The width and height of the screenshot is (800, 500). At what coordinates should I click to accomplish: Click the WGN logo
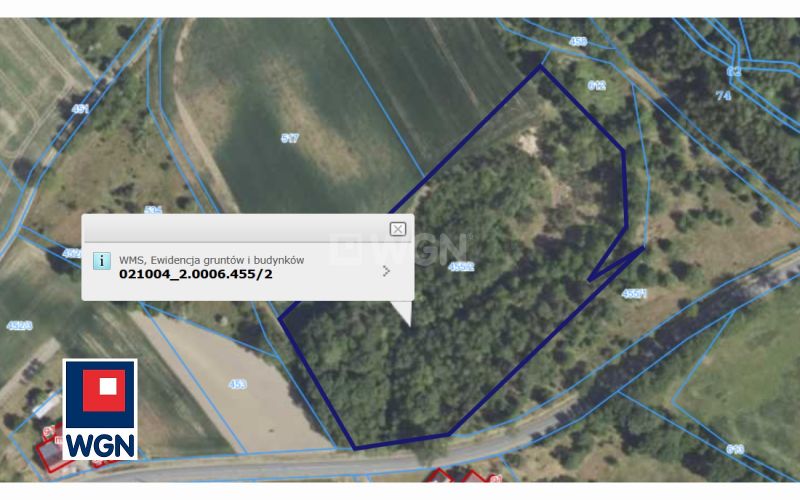pyautogui.click(x=100, y=409)
